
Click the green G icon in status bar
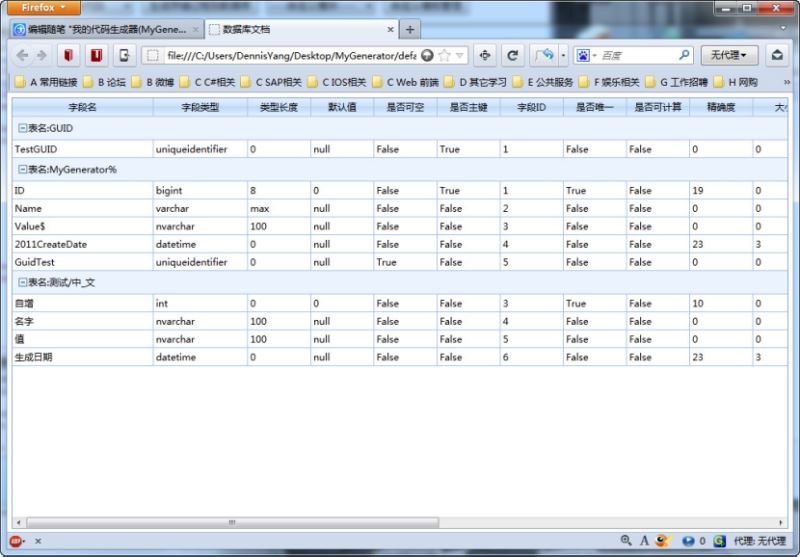pyautogui.click(x=719, y=541)
